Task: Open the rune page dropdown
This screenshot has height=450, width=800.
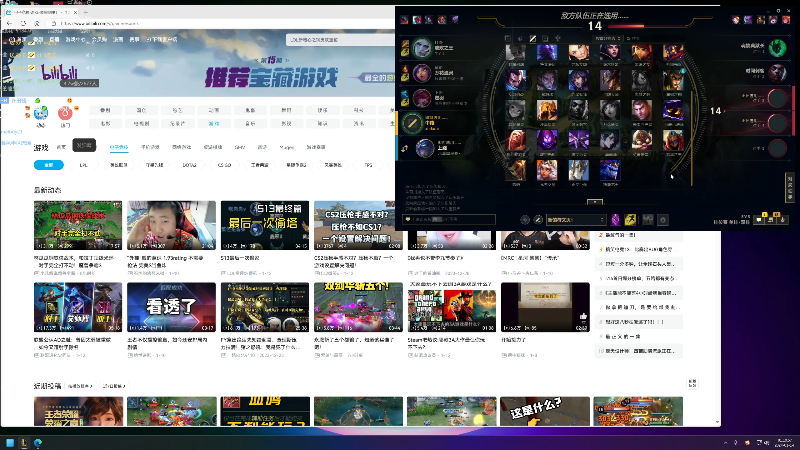Action: (x=576, y=220)
